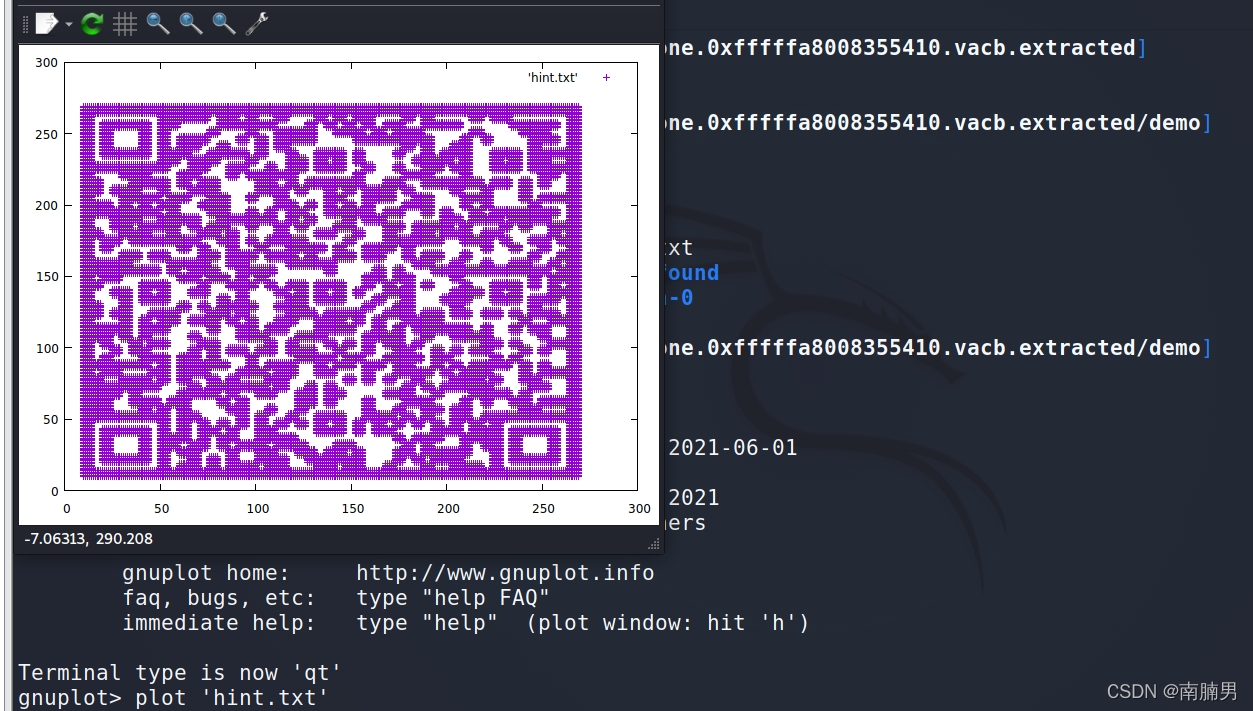Grab the toolbar's dotted move handle
Image resolution: width=1253 pixels, height=711 pixels.
click(x=26, y=24)
